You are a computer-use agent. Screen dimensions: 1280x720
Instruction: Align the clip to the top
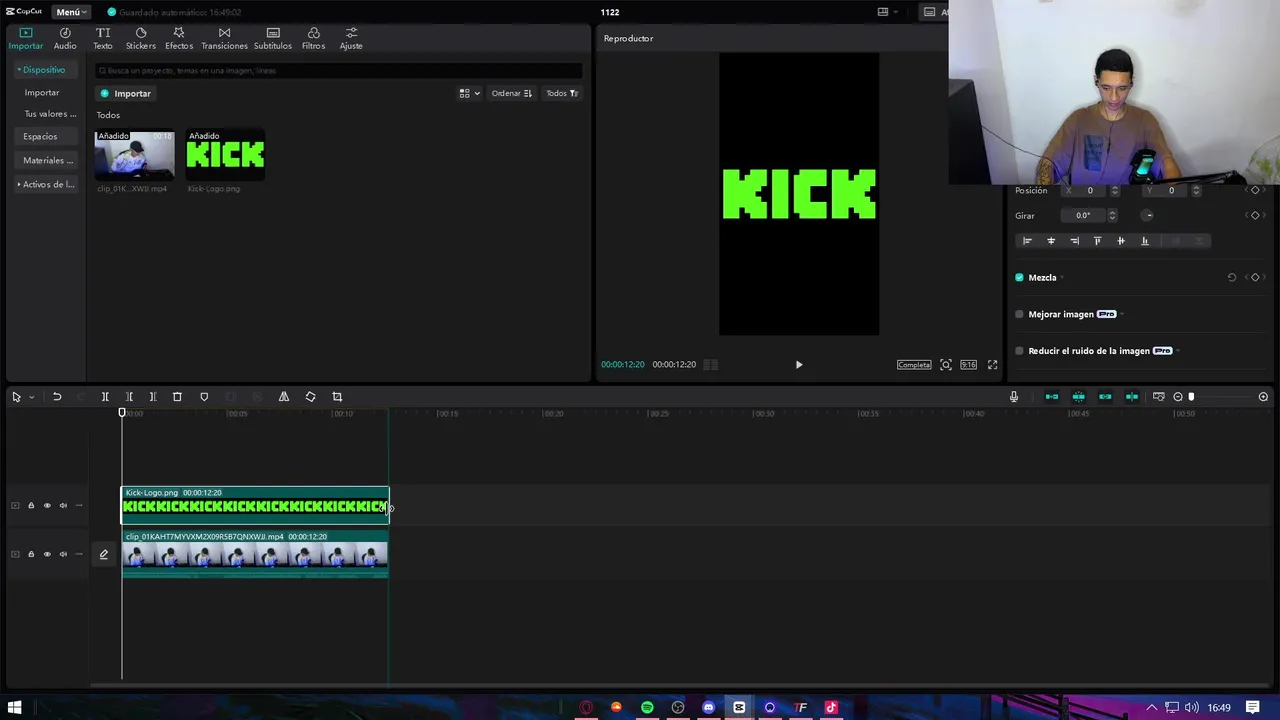pyautogui.click(x=1097, y=241)
